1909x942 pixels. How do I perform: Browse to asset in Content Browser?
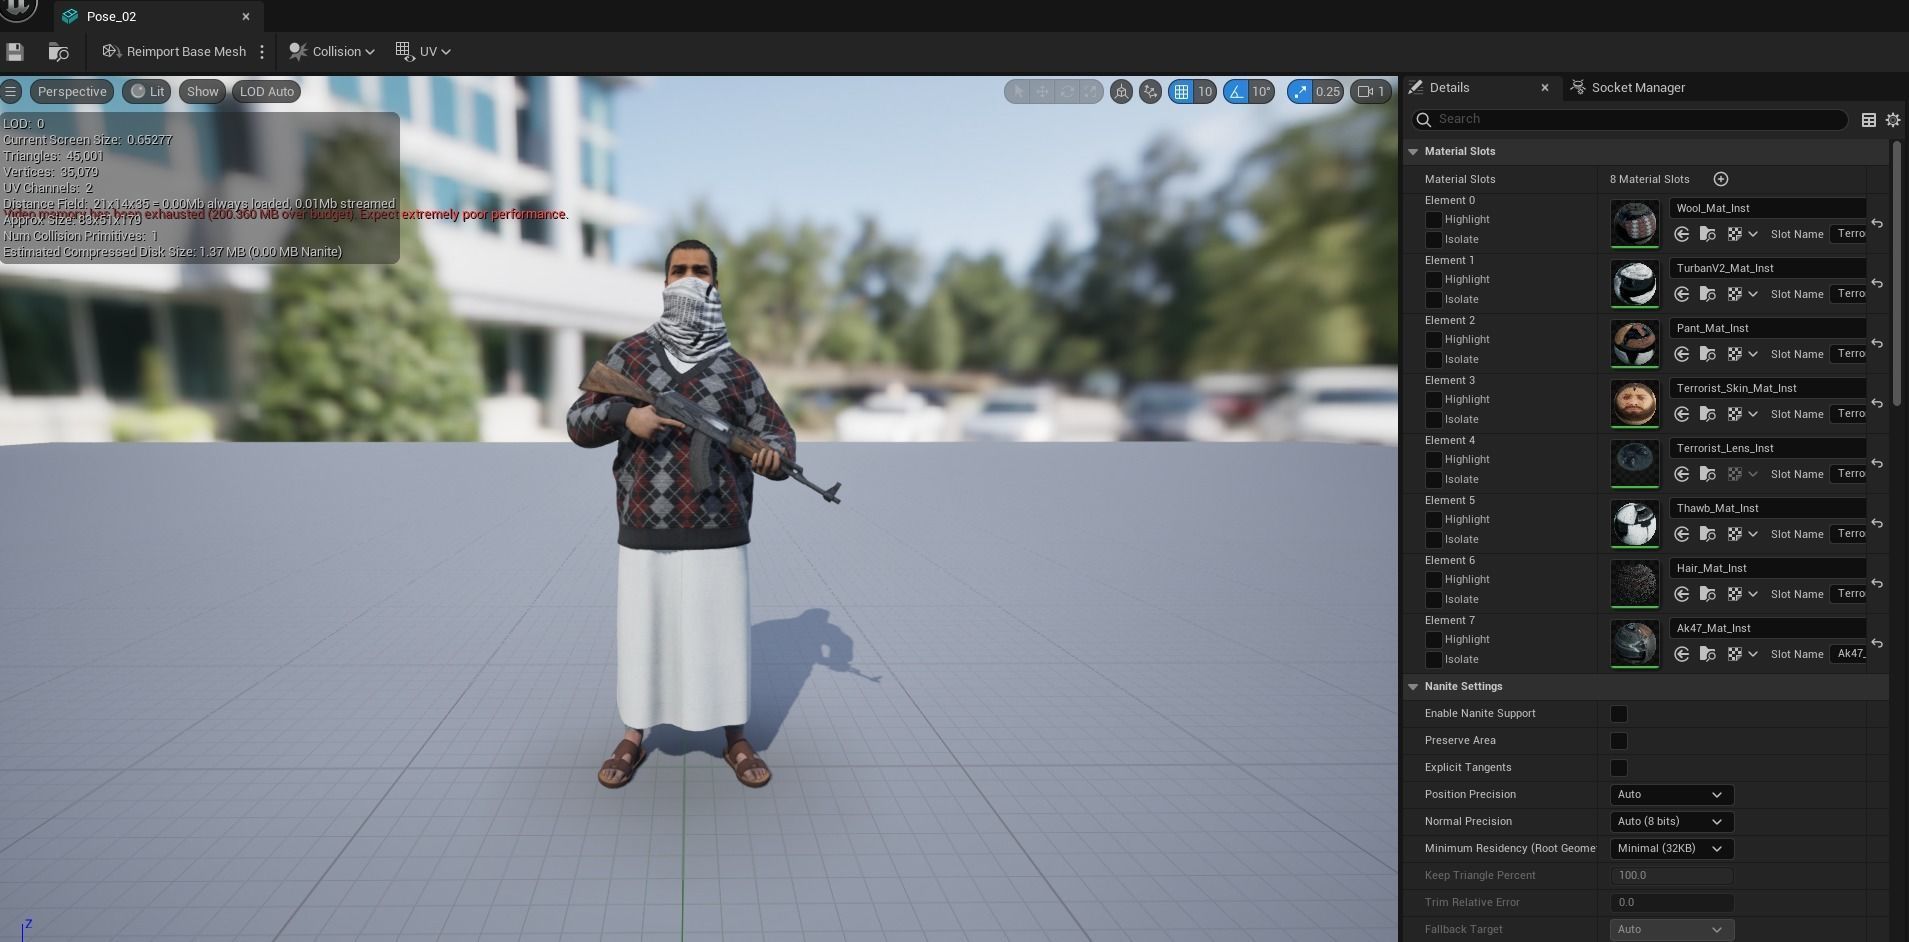point(58,51)
